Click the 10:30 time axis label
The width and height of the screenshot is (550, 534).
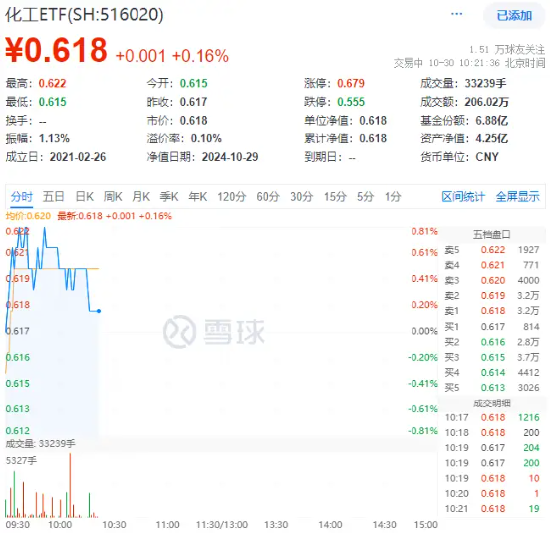[x=114, y=525]
